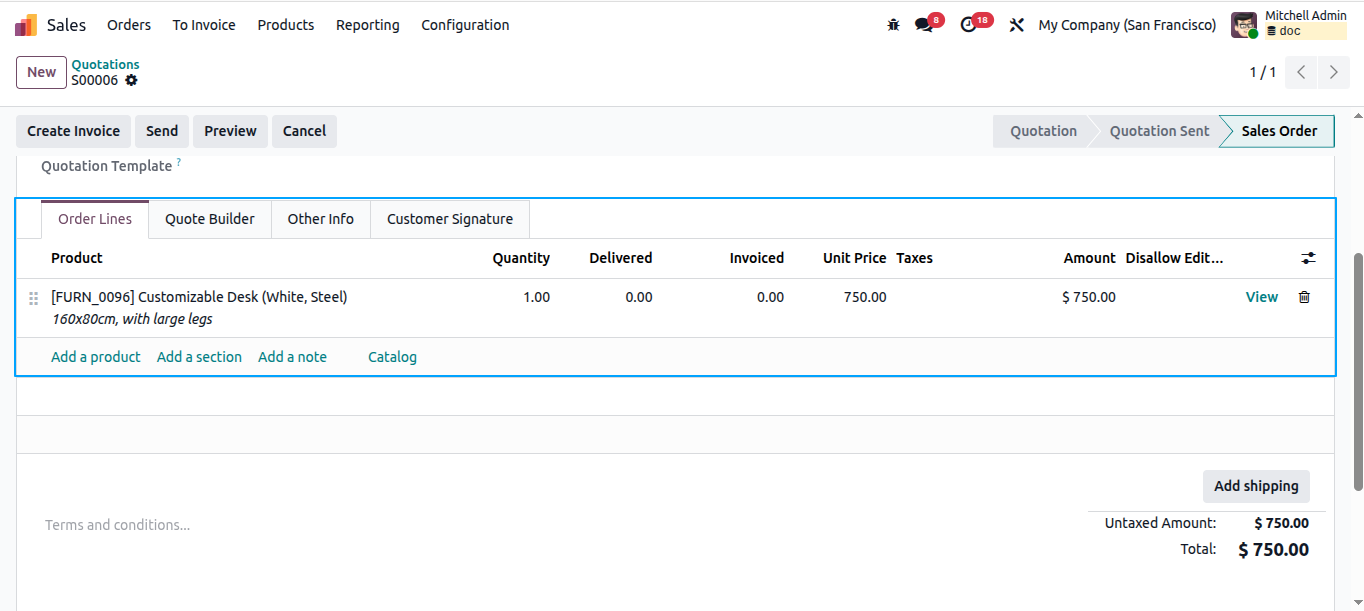Click the quantity cell 1.00
The width and height of the screenshot is (1364, 611).
click(x=536, y=297)
